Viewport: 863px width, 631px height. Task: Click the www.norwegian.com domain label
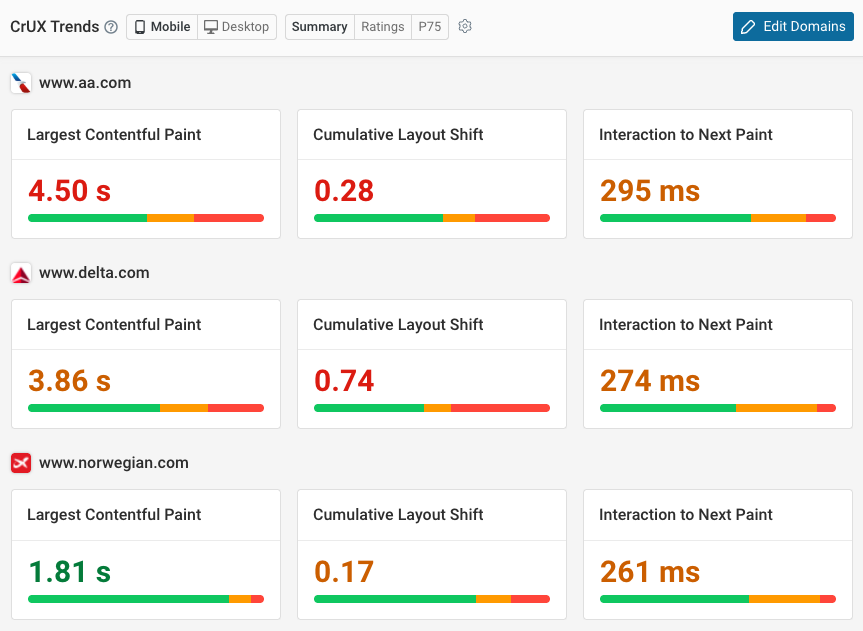(x=114, y=463)
